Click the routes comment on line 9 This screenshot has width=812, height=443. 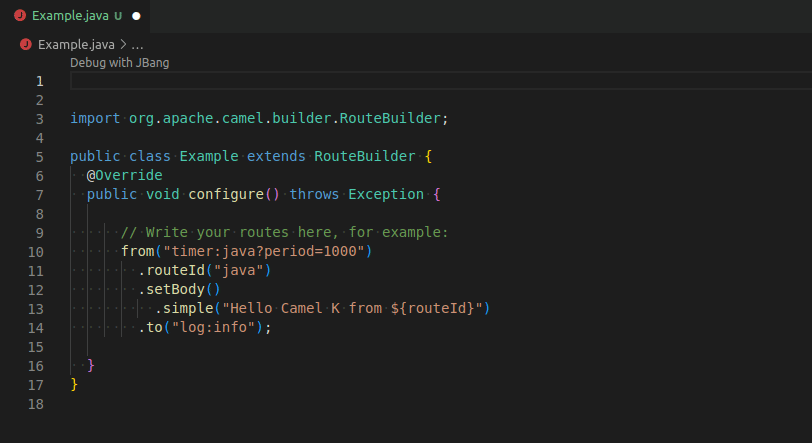(284, 232)
